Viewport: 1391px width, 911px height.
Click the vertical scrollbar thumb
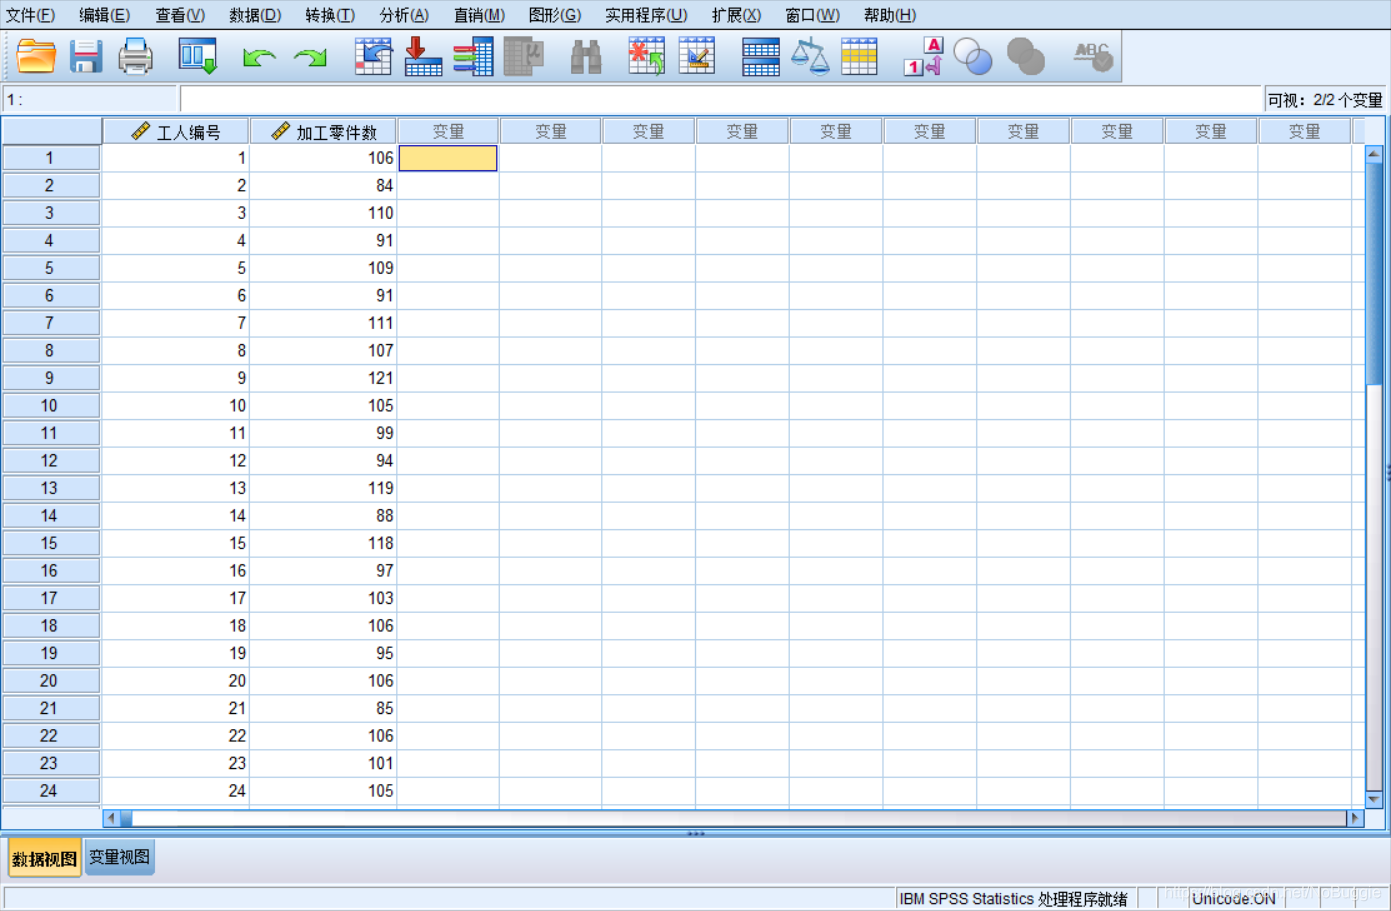tap(1374, 272)
